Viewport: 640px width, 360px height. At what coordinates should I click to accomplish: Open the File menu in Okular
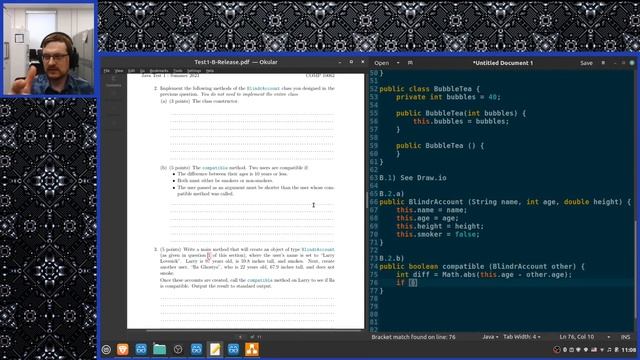[x=107, y=71]
